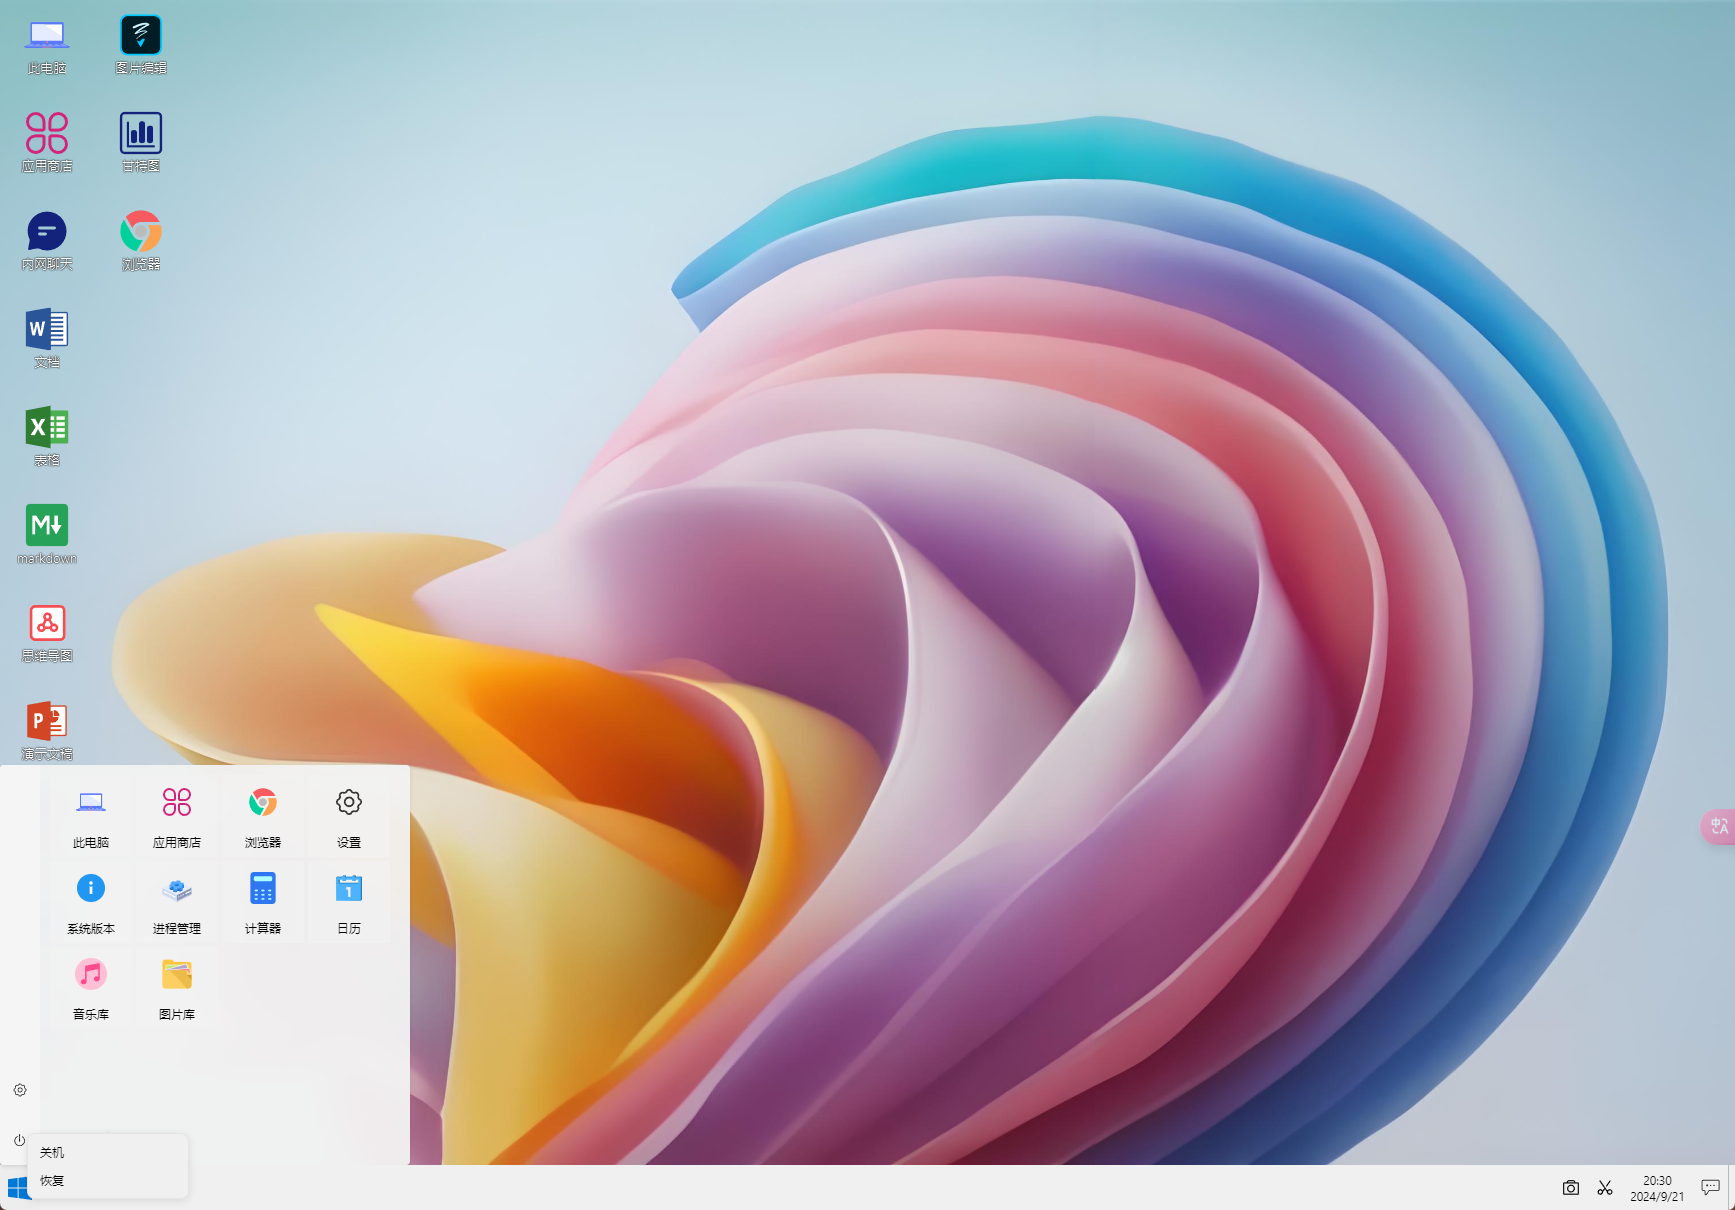Open the Excel 表格 desktop icon
The image size is (1735, 1210).
(x=47, y=438)
